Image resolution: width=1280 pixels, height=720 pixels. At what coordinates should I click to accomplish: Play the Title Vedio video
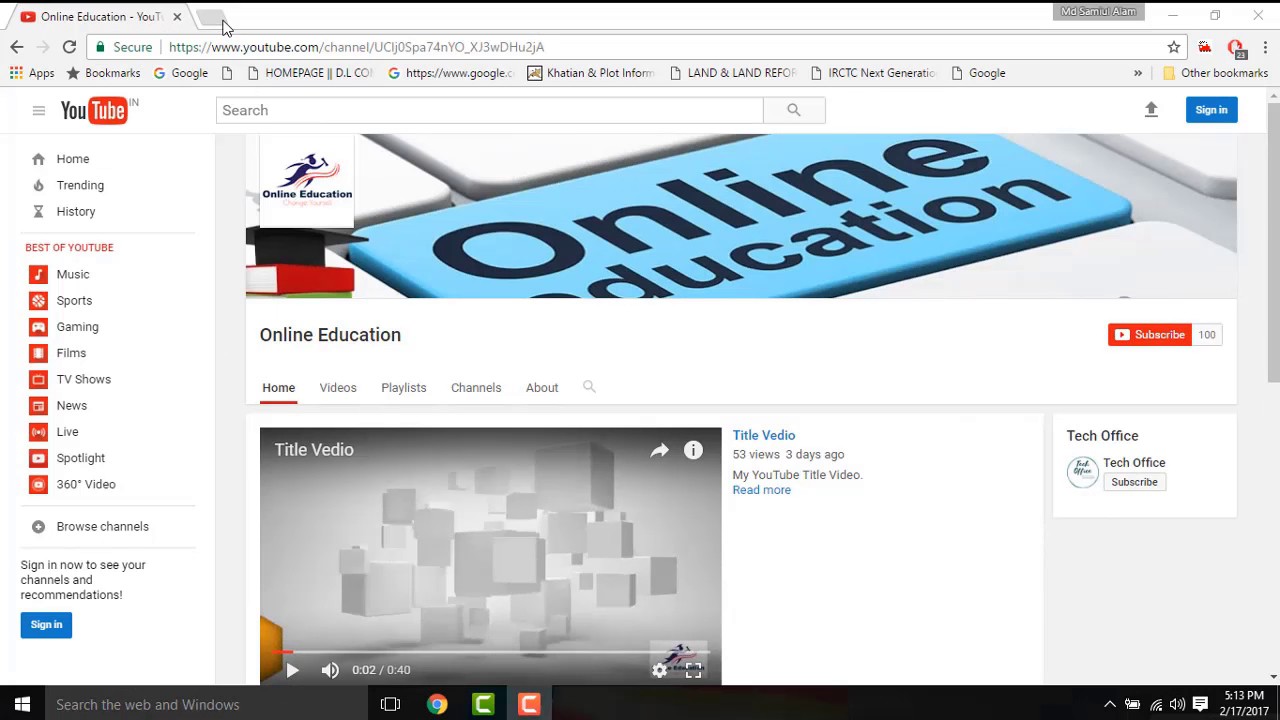pyautogui.click(x=292, y=670)
